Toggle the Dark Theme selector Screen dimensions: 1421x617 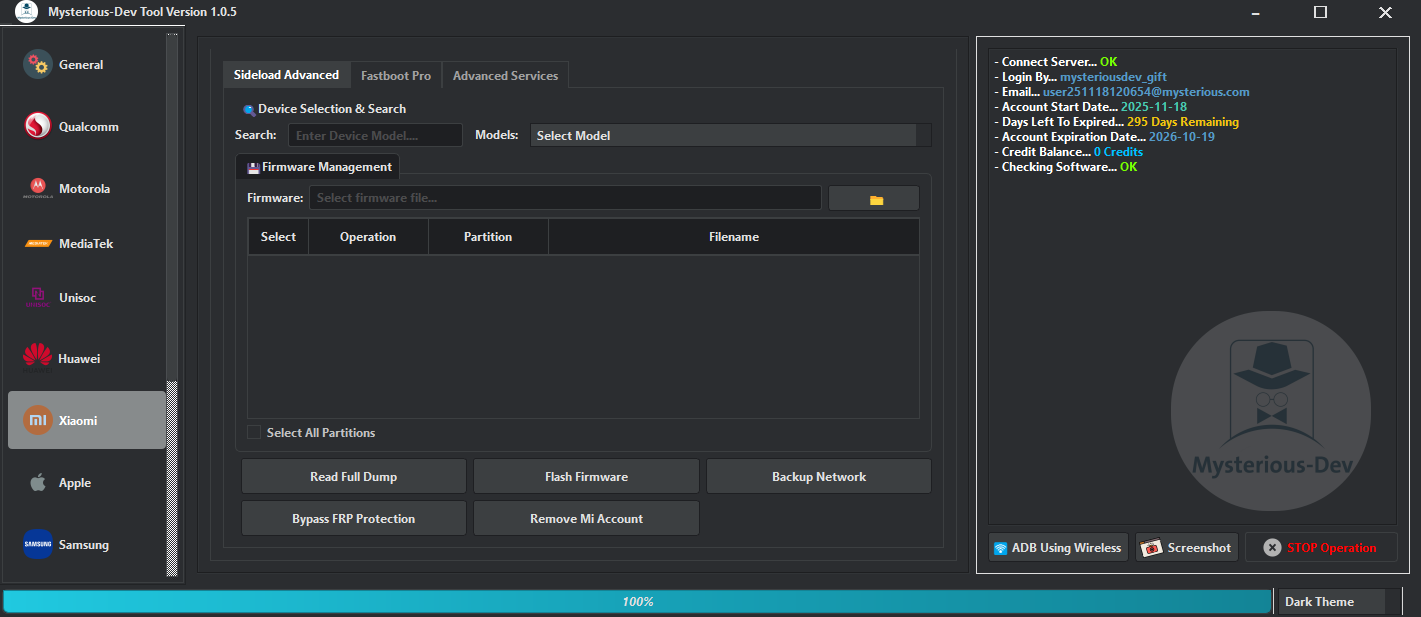point(1331,601)
